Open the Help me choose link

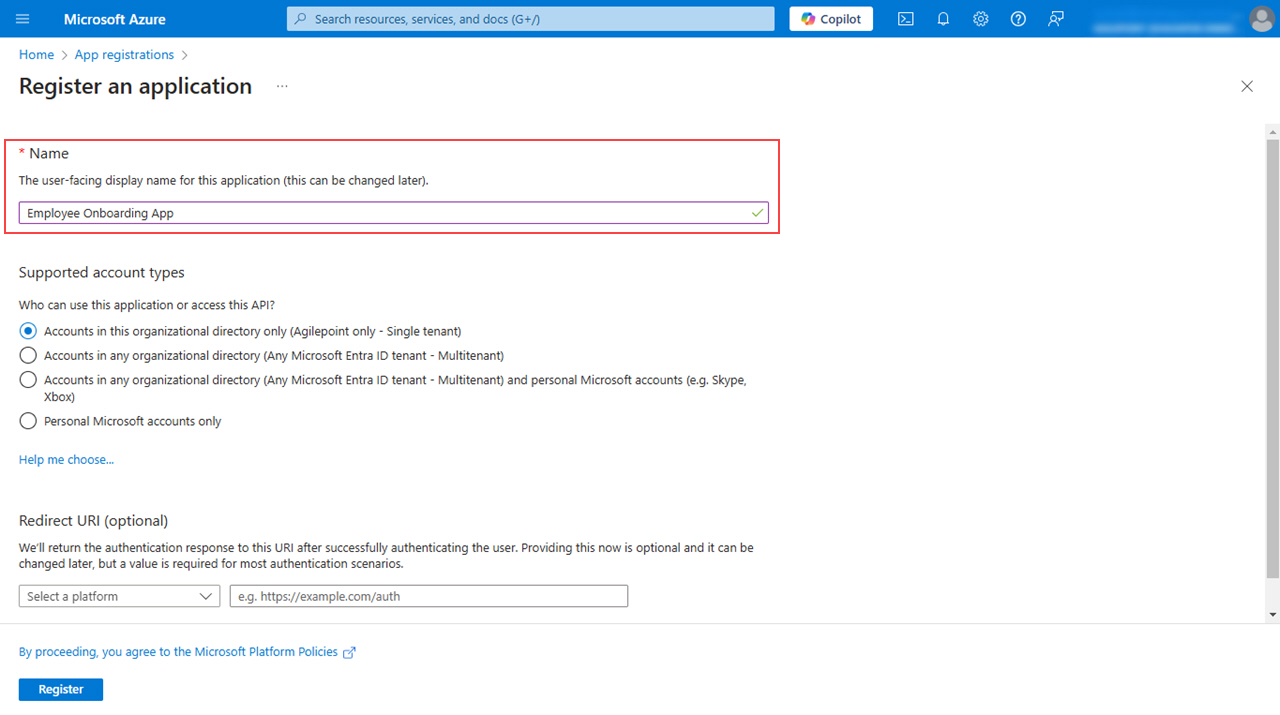click(66, 460)
